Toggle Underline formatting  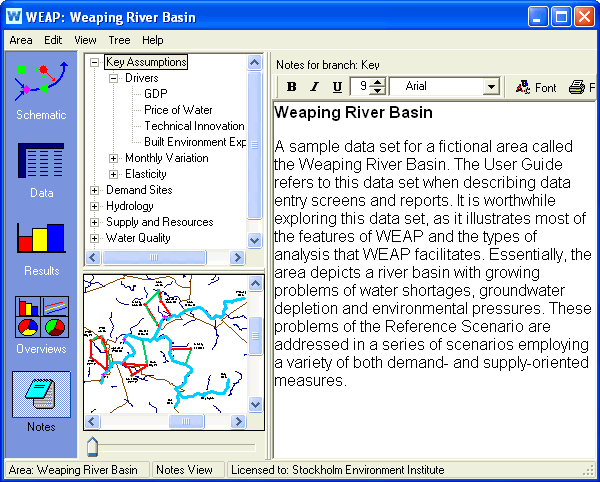tap(337, 87)
